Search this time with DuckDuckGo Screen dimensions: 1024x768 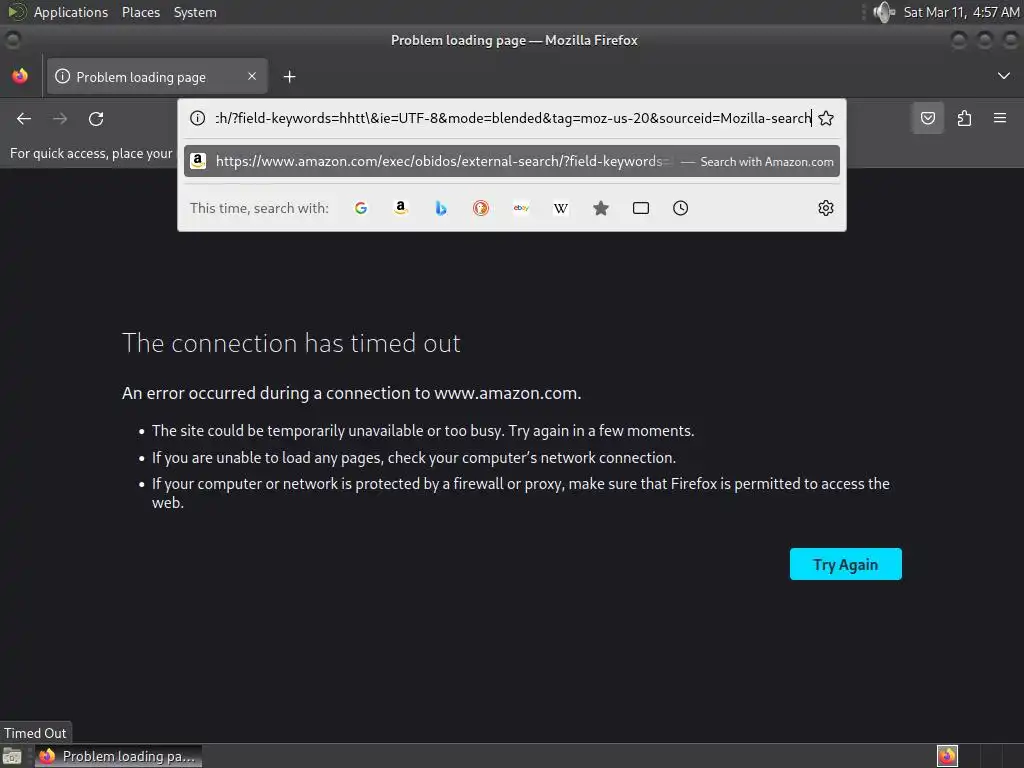point(481,208)
